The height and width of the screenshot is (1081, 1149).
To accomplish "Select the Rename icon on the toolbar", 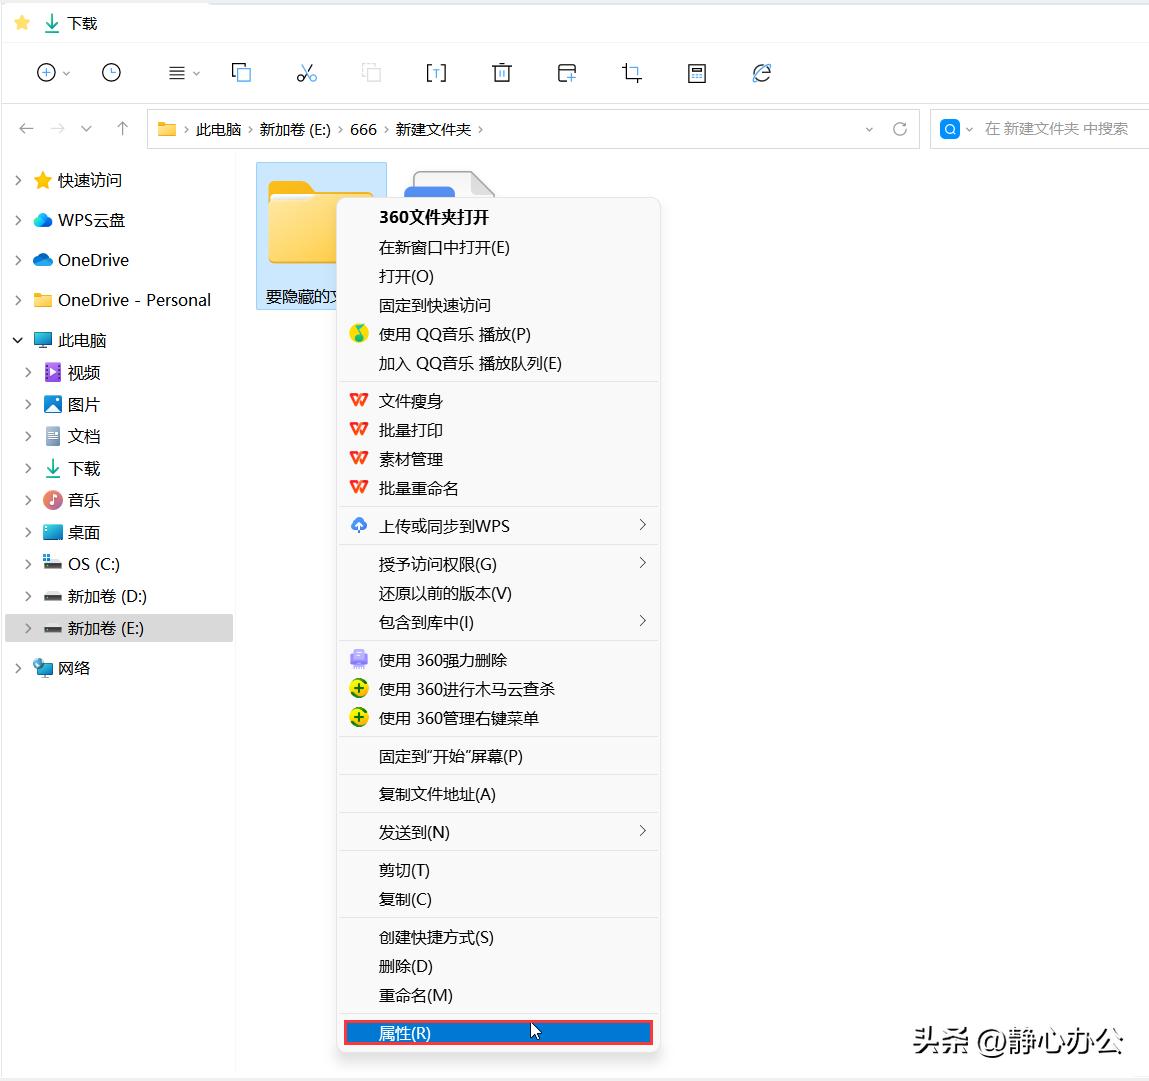I will pos(436,72).
